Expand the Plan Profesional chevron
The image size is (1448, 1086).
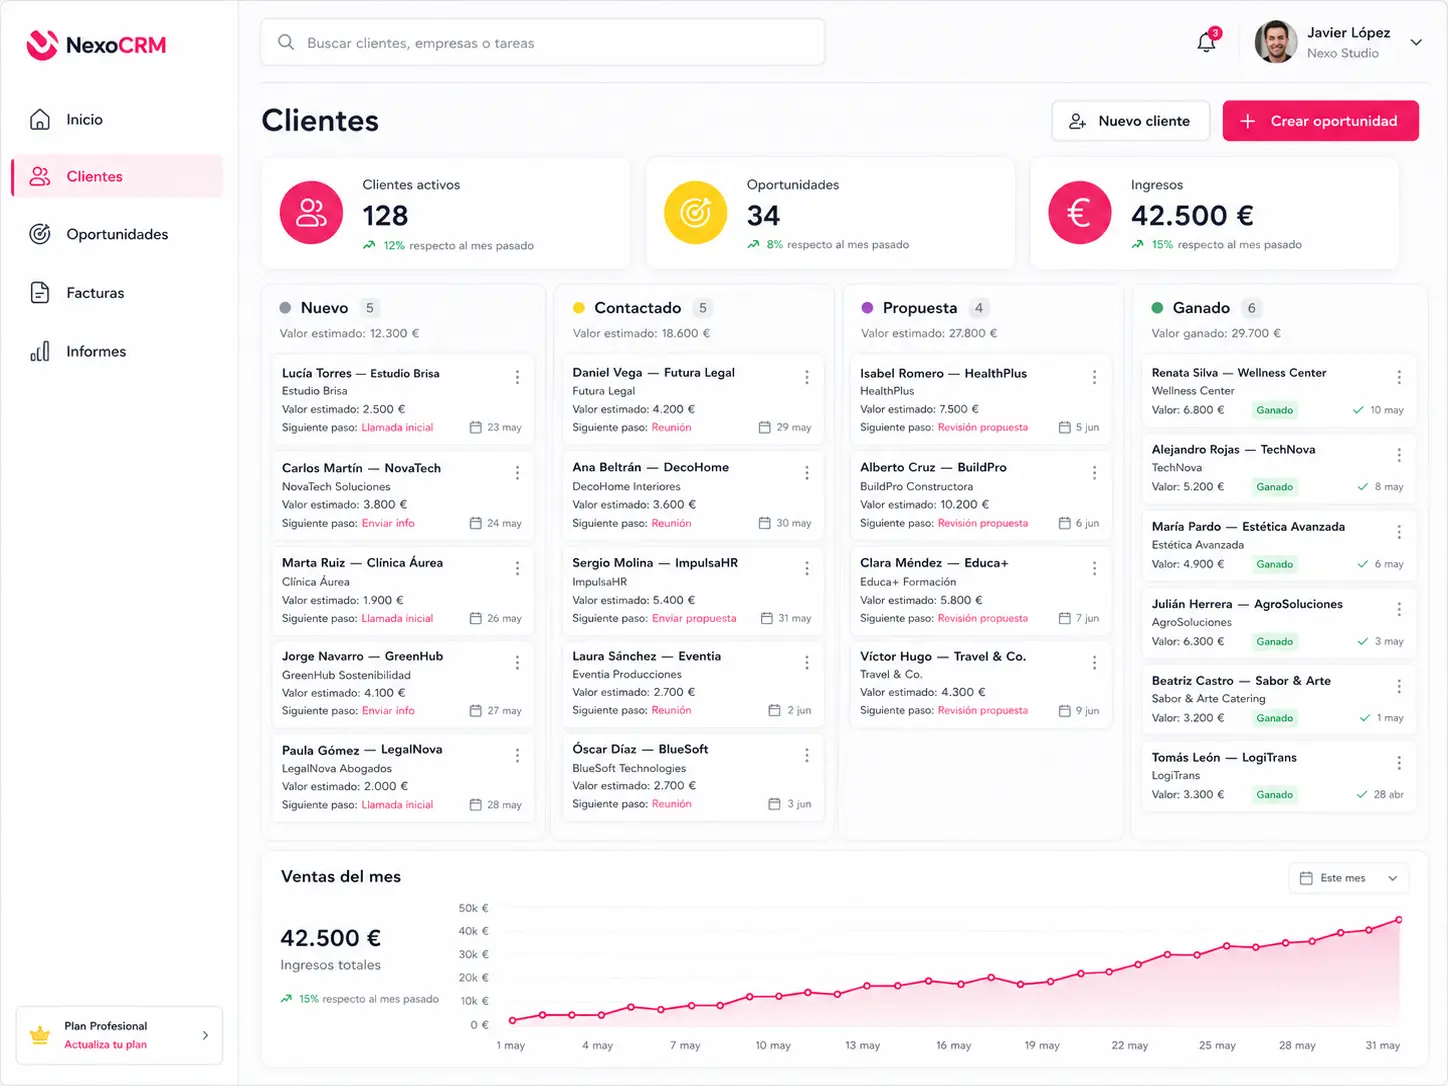[x=205, y=1035]
